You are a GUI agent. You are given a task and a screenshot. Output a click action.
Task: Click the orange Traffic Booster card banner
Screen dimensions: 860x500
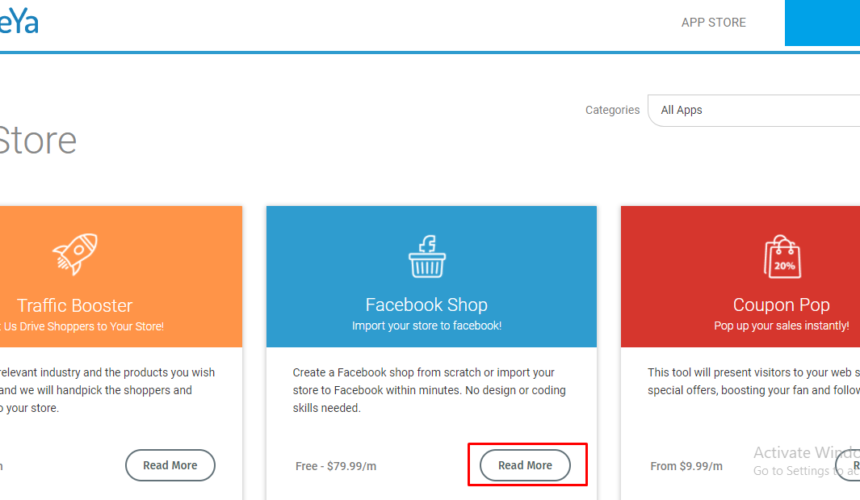[121, 276]
